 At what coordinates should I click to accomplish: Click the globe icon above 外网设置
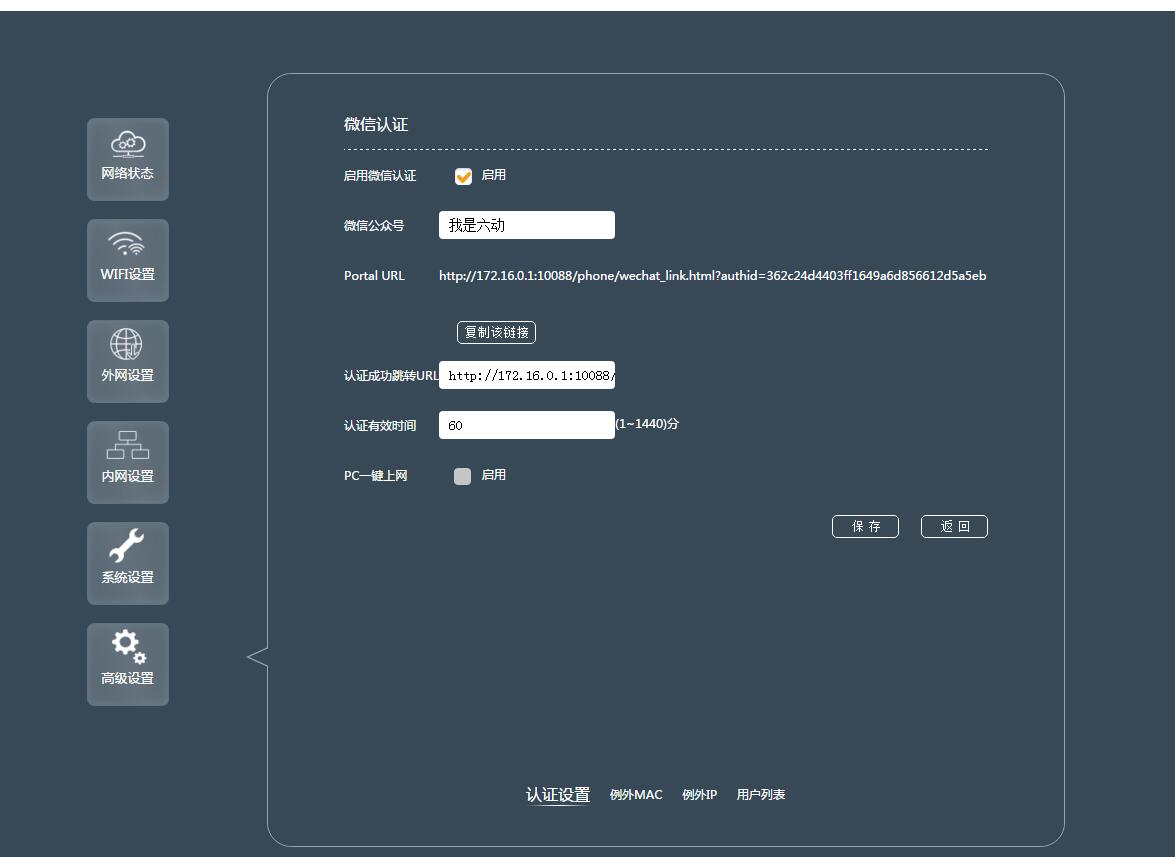[x=127, y=346]
